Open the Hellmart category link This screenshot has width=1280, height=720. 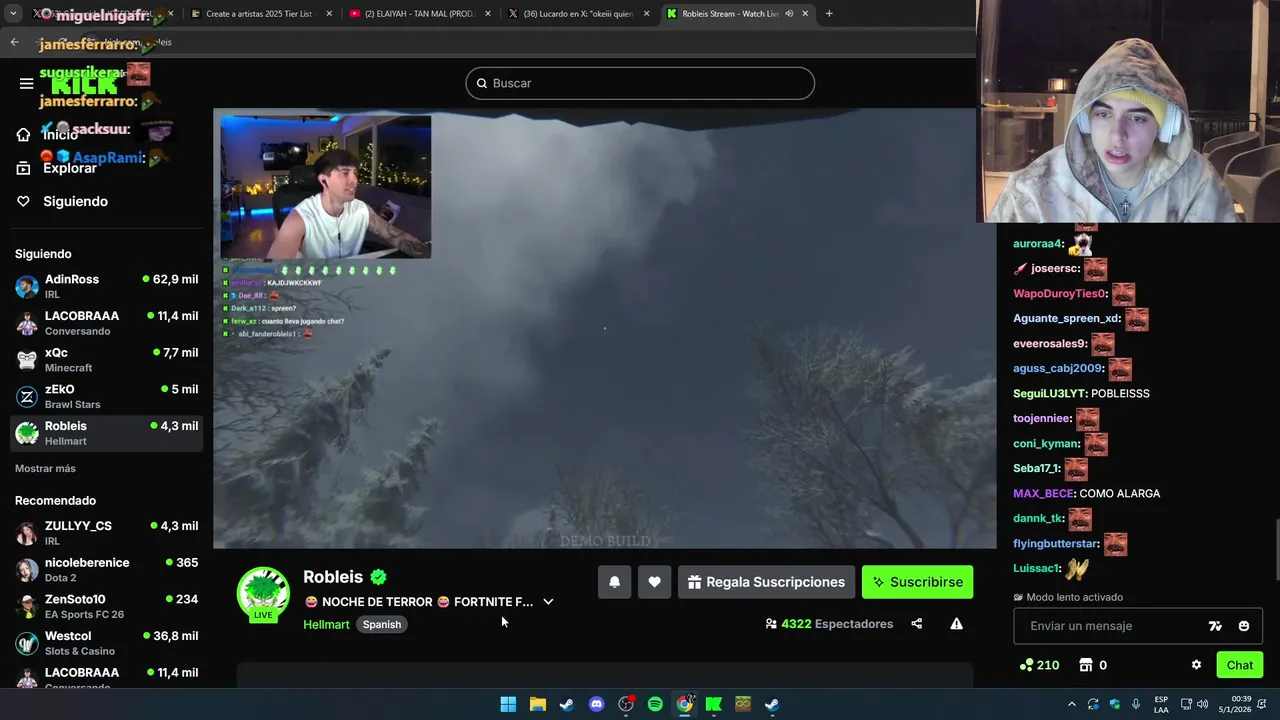[x=326, y=624]
